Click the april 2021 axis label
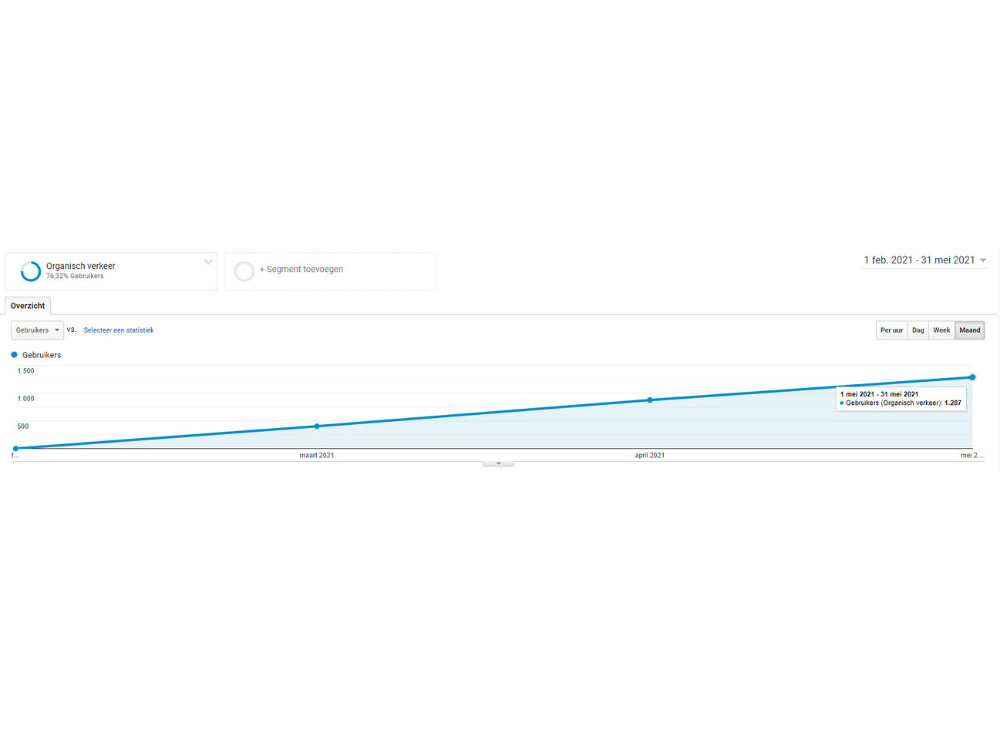 pyautogui.click(x=650, y=455)
